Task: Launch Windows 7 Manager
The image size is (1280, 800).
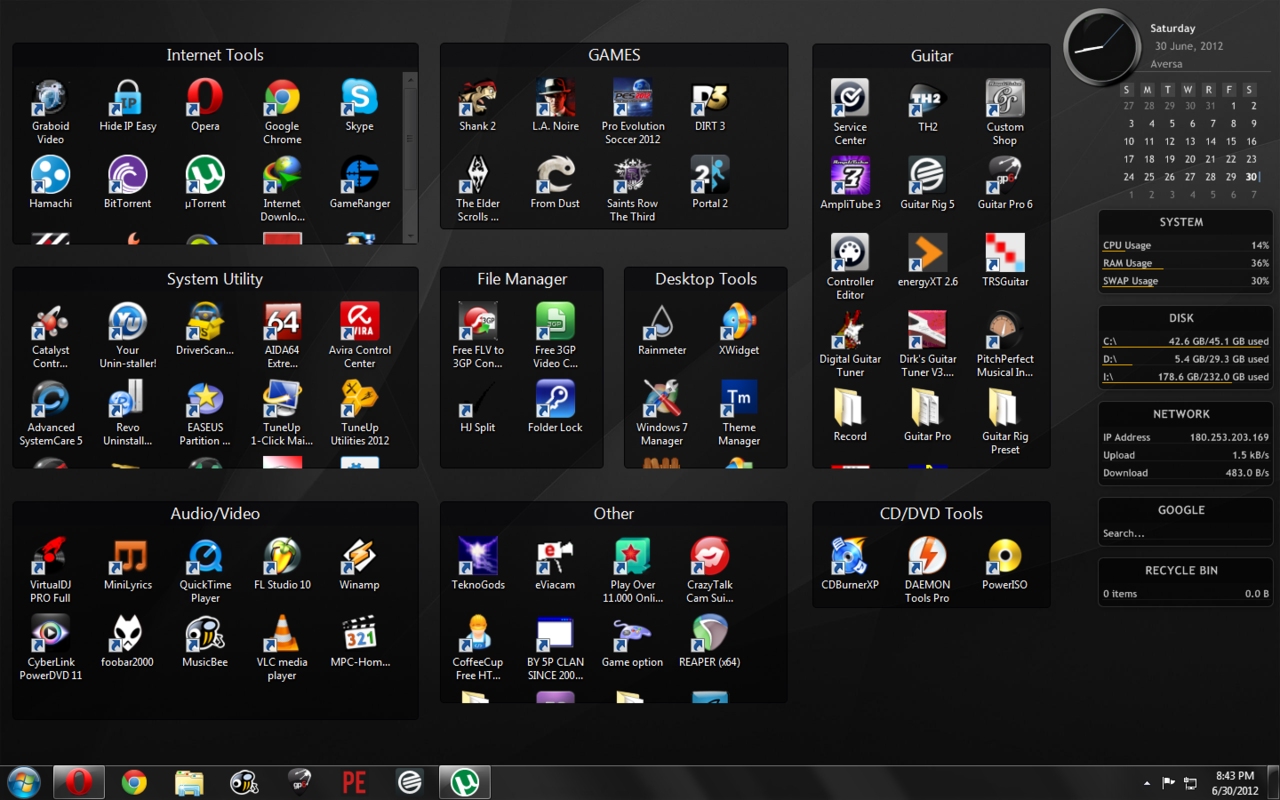Action: 661,413
